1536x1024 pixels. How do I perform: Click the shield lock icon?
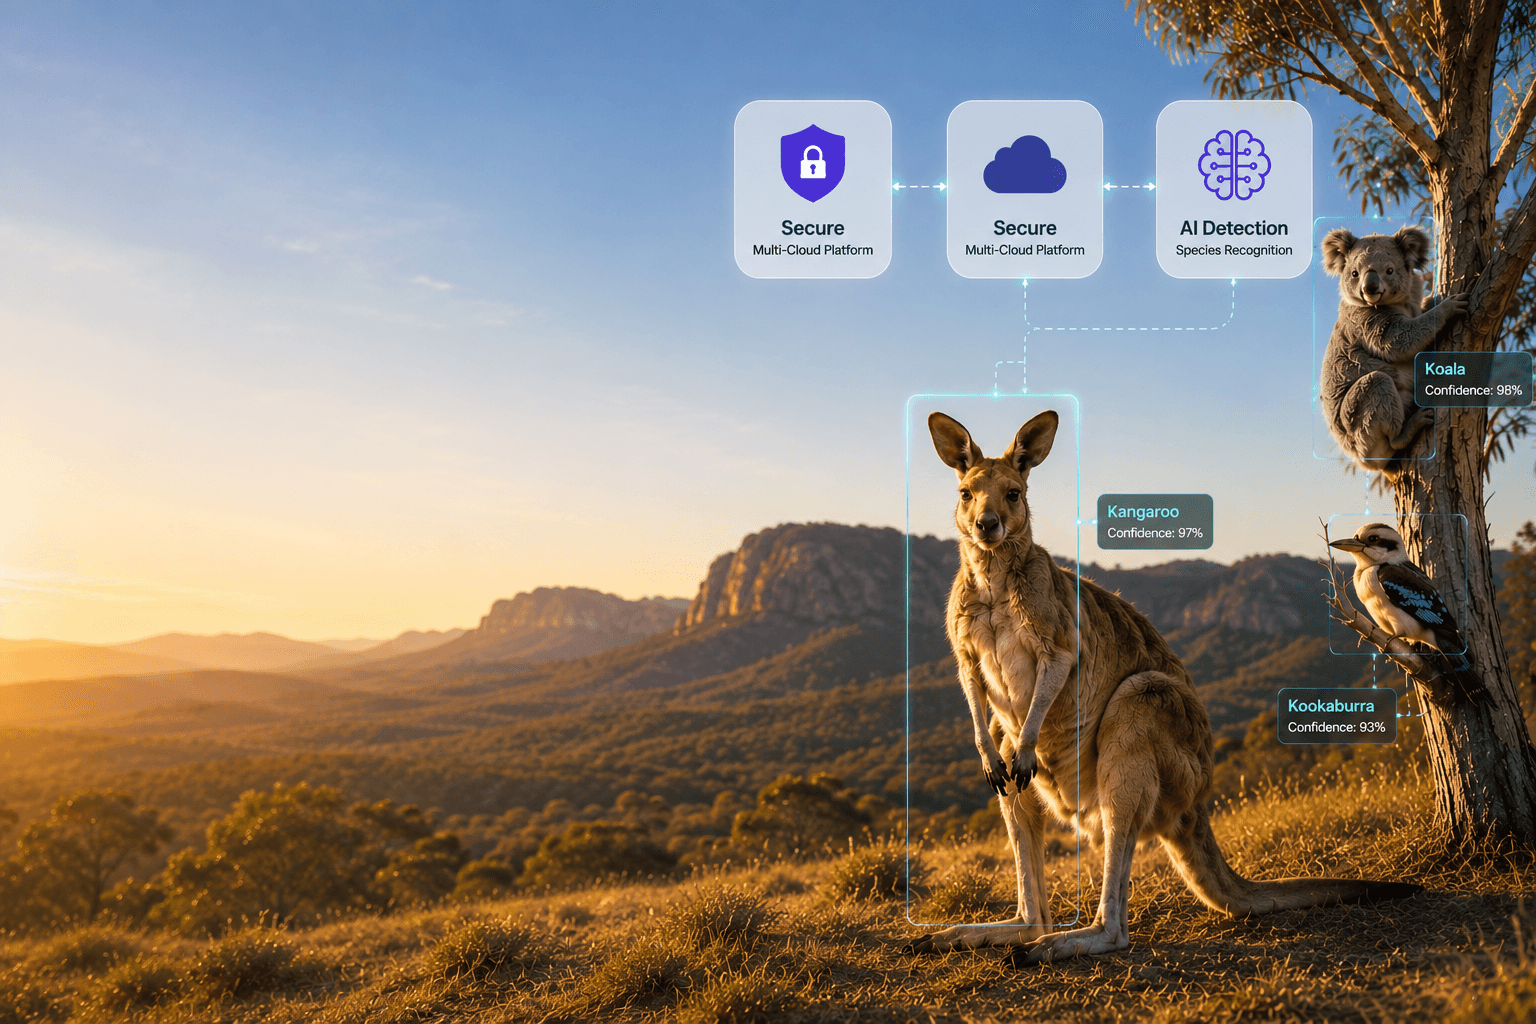pyautogui.click(x=813, y=163)
